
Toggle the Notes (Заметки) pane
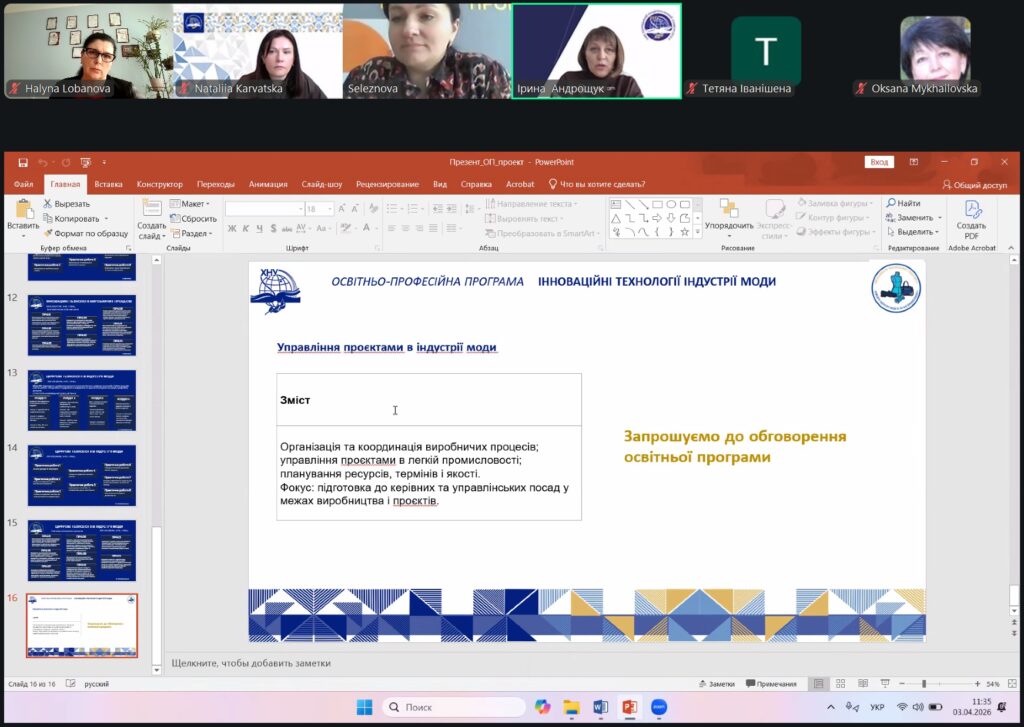pos(716,684)
